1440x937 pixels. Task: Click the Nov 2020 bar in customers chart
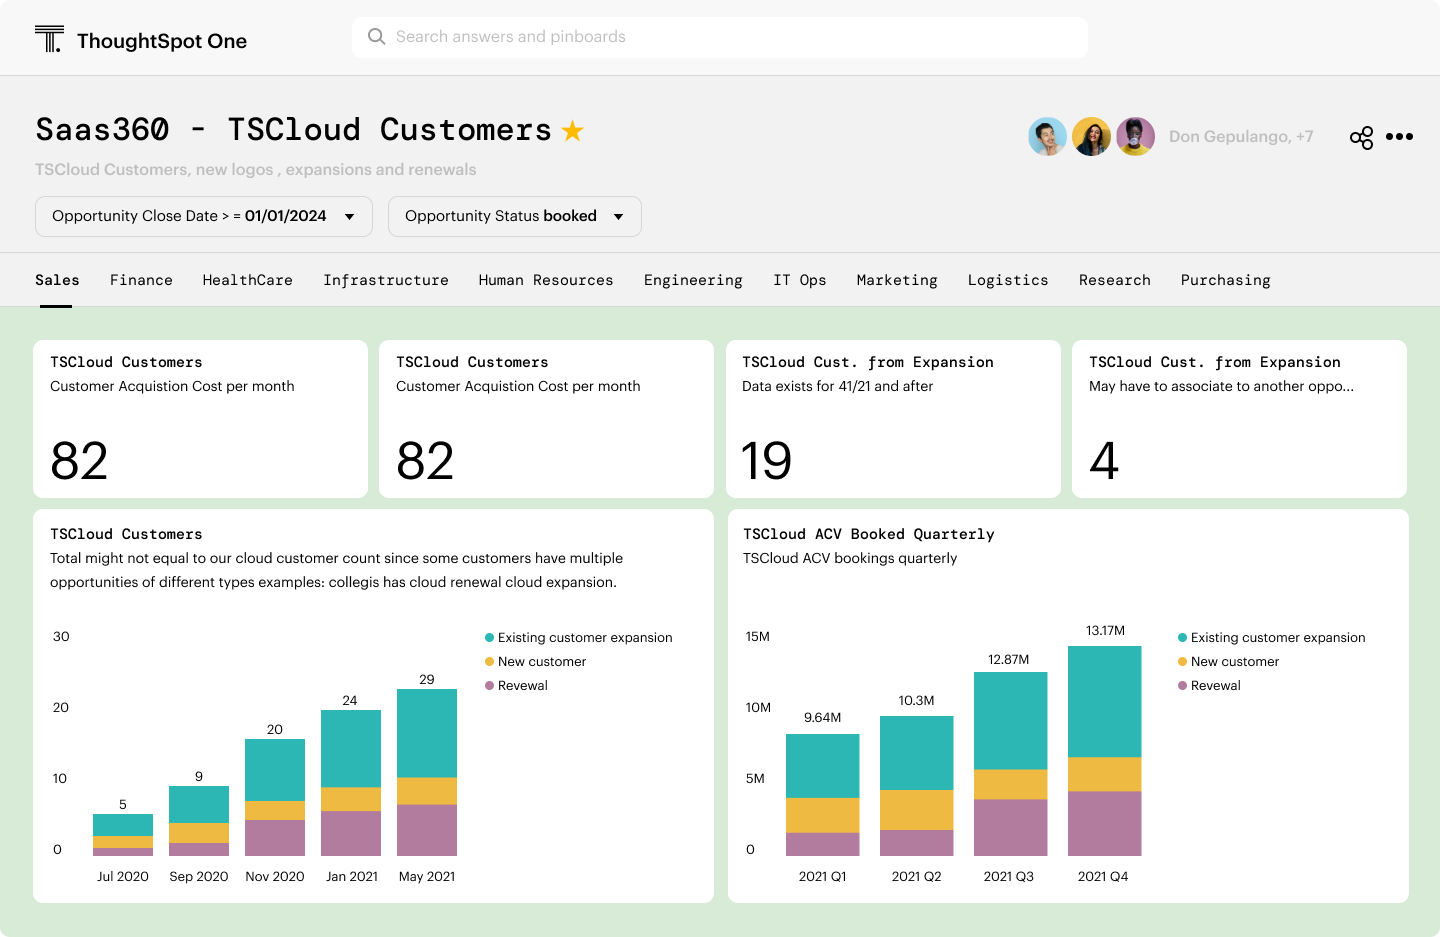coord(275,797)
